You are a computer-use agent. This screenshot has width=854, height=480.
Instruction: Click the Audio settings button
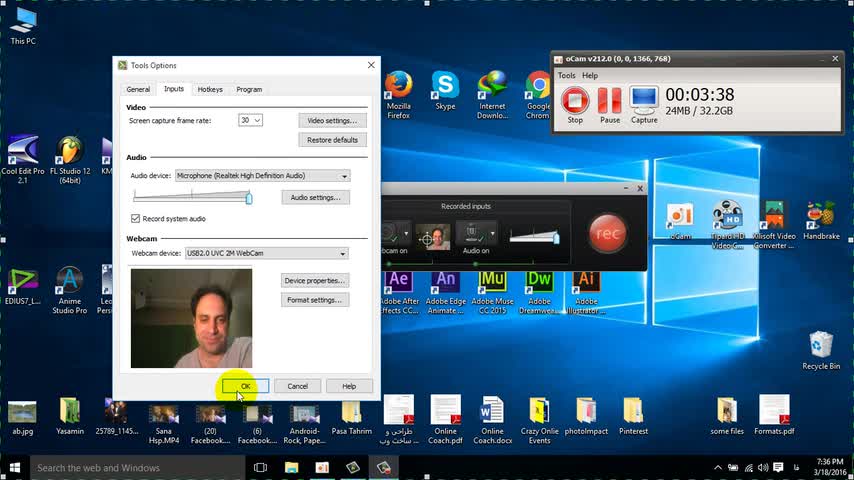click(315, 197)
